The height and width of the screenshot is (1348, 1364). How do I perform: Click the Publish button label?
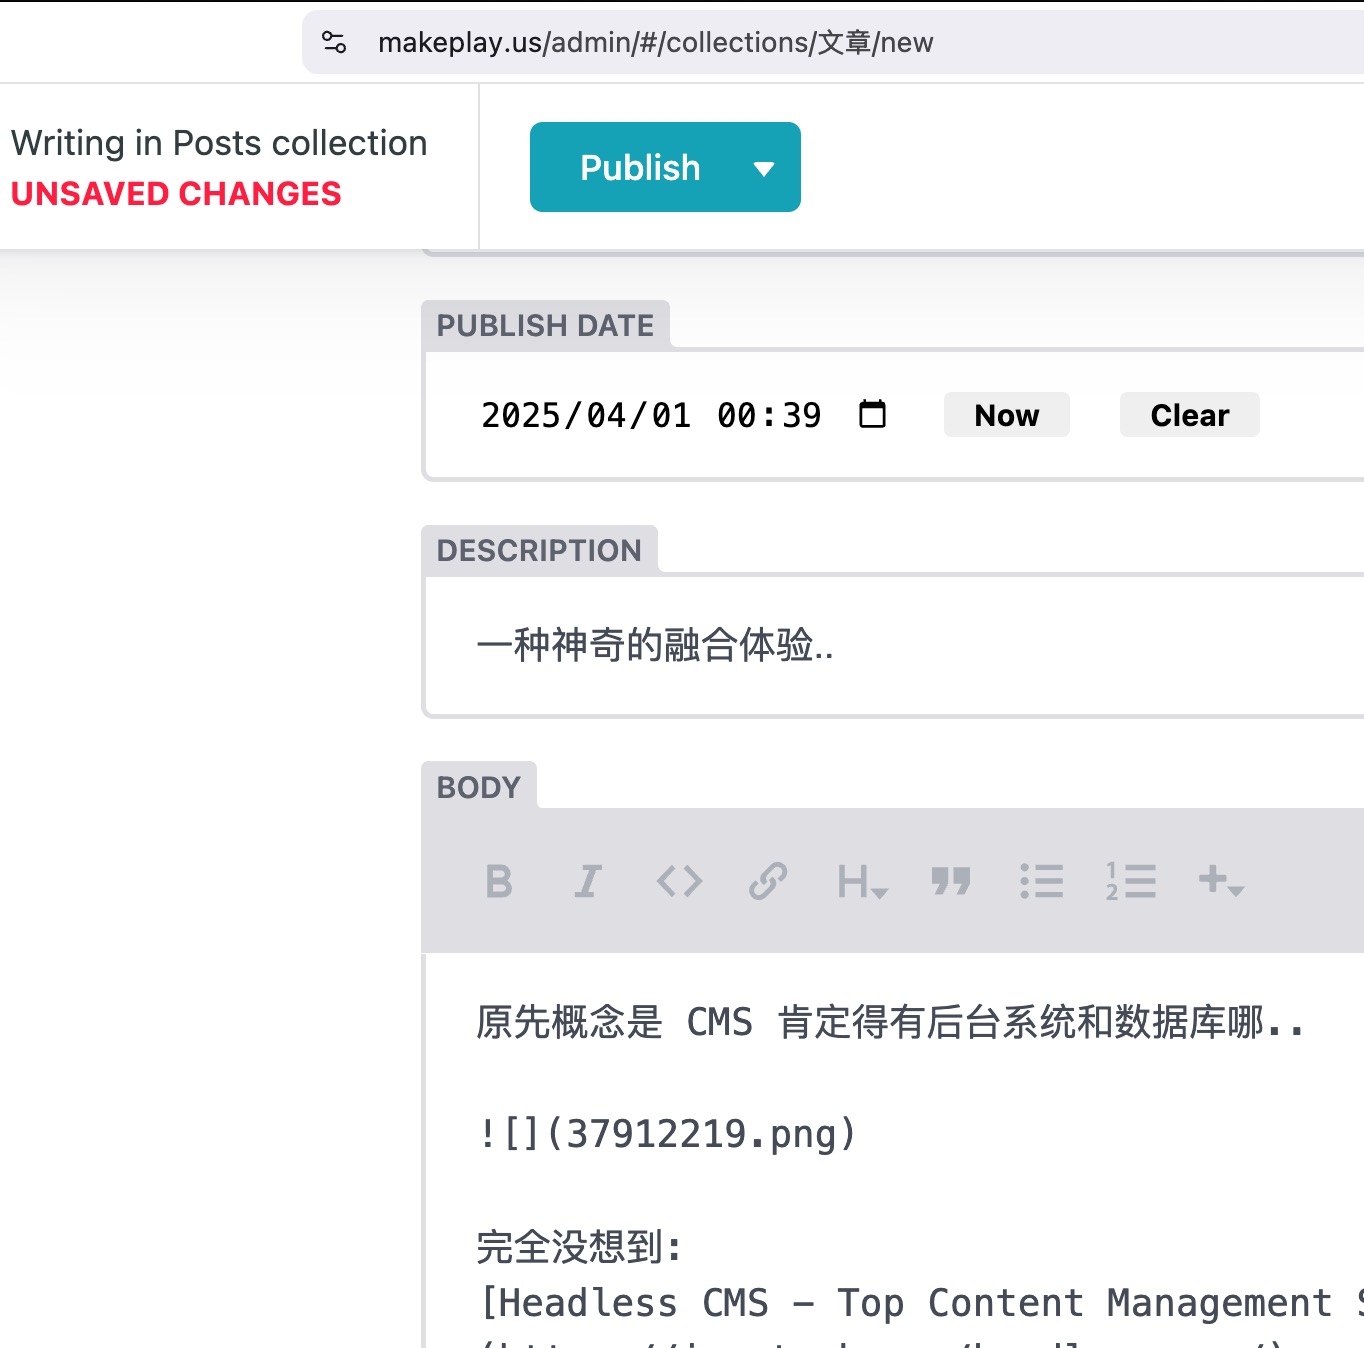point(640,168)
